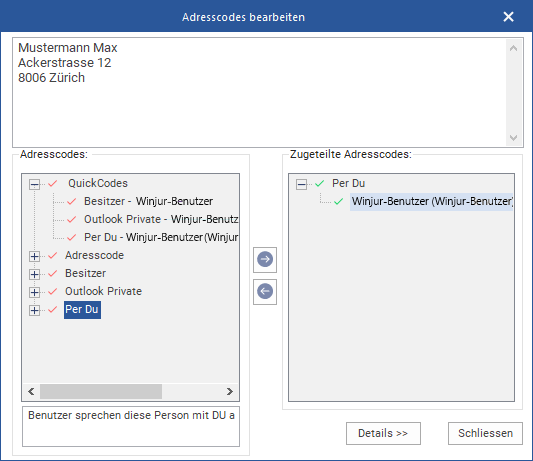Select Besitzer - Winjur-Benutzer quick code
The width and height of the screenshot is (533, 461).
coord(149,201)
